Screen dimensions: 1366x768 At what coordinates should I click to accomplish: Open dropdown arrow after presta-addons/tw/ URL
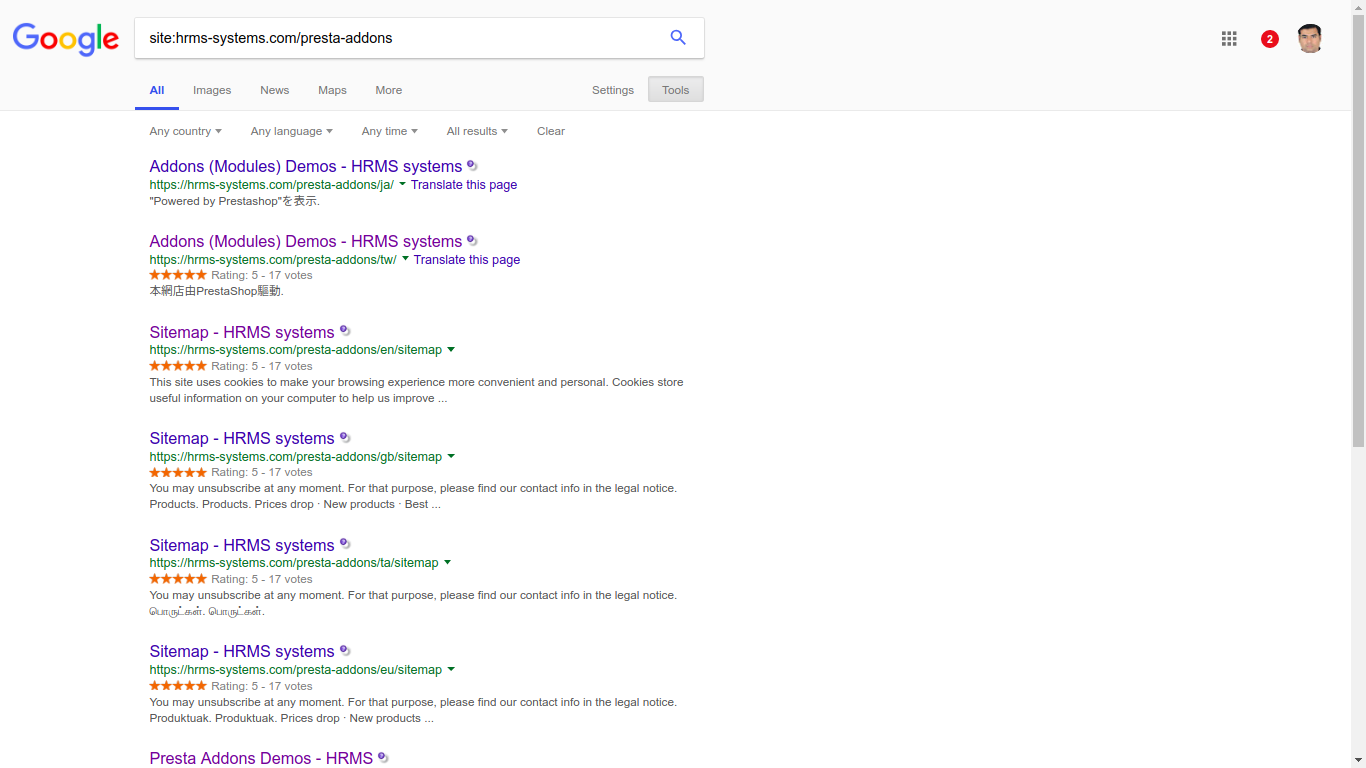pyautogui.click(x=406, y=259)
